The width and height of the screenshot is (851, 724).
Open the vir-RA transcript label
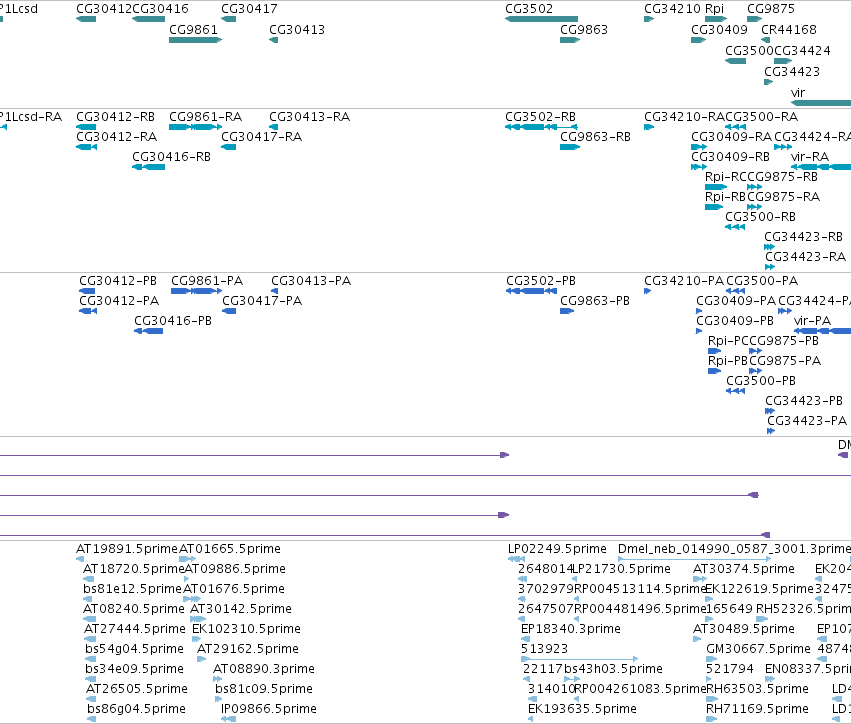(x=810, y=157)
